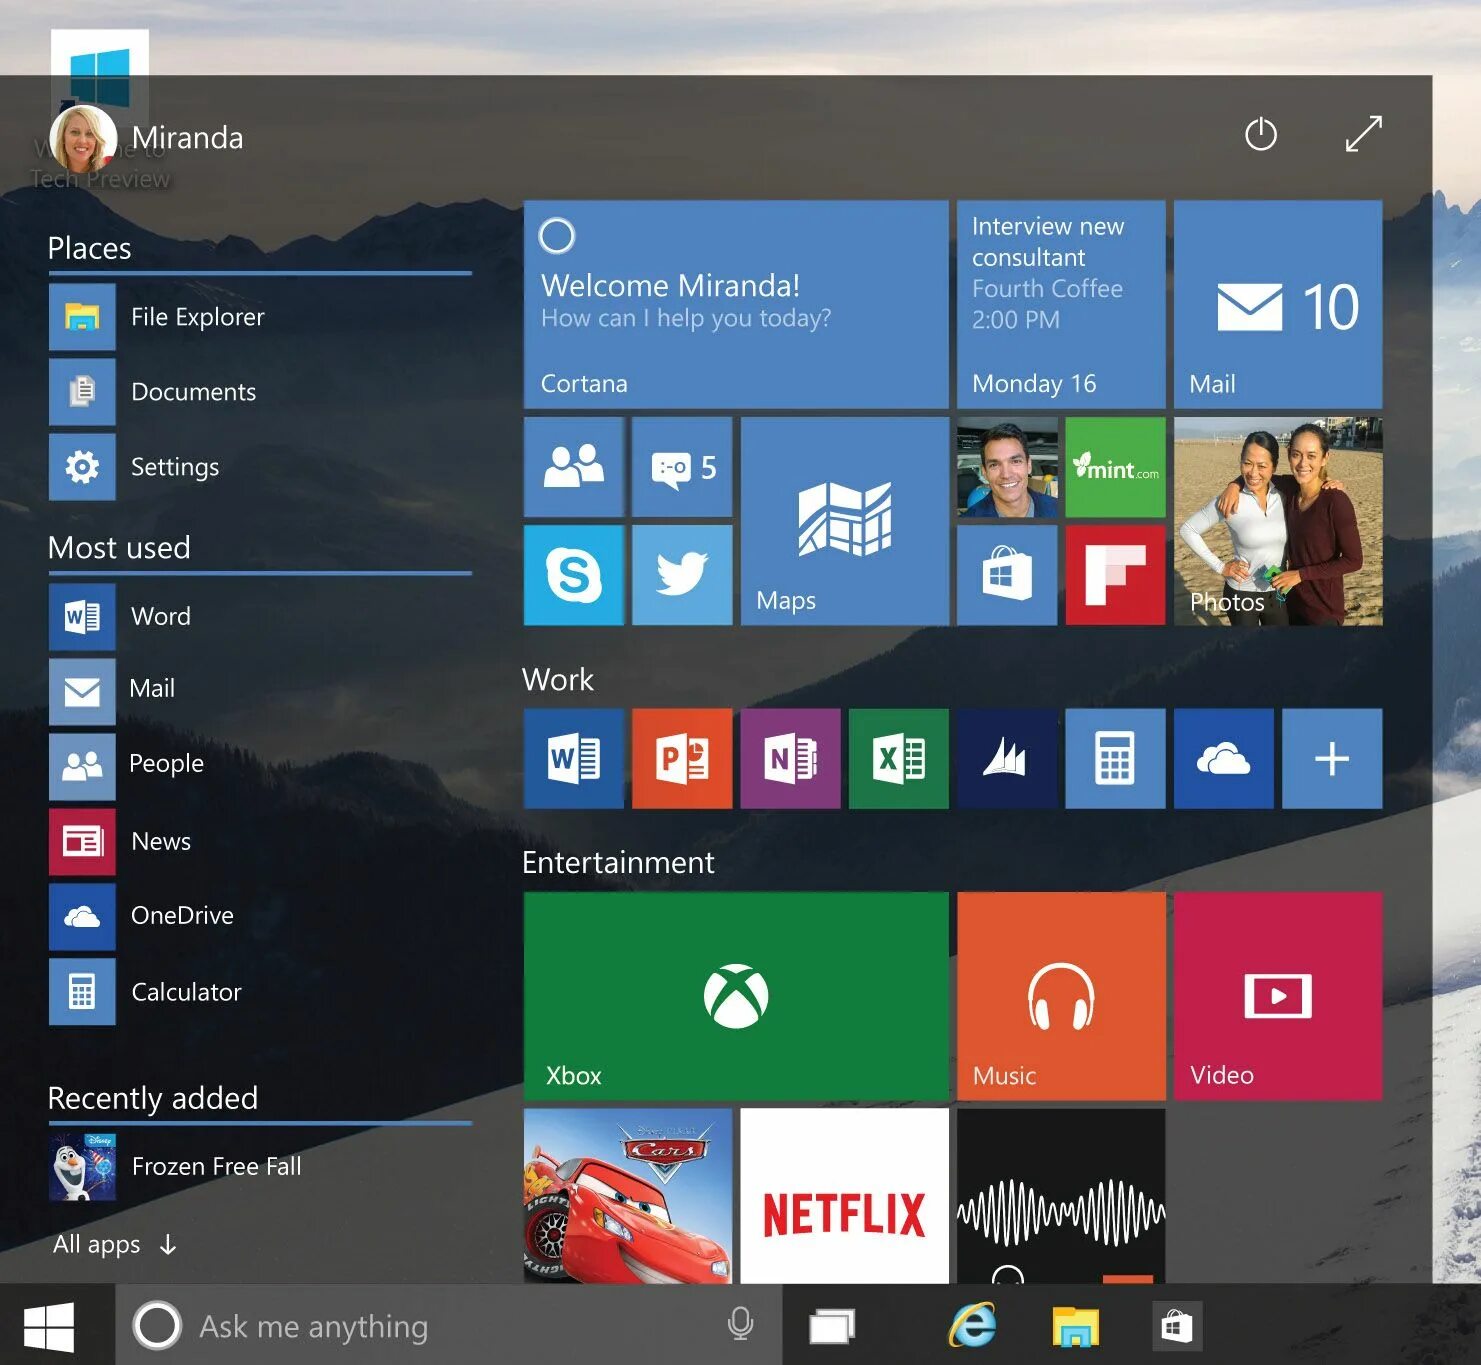Launch PowerPoint from the Work group
Screen dimensions: 1481x1365
coord(682,759)
